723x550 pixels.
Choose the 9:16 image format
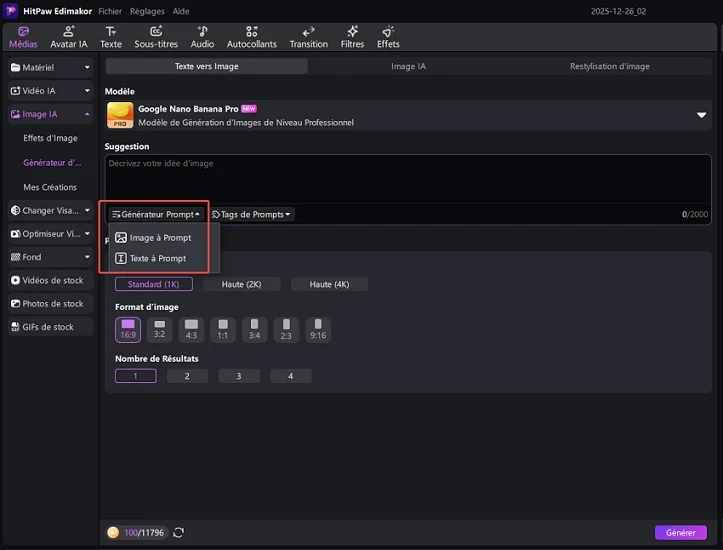click(317, 329)
